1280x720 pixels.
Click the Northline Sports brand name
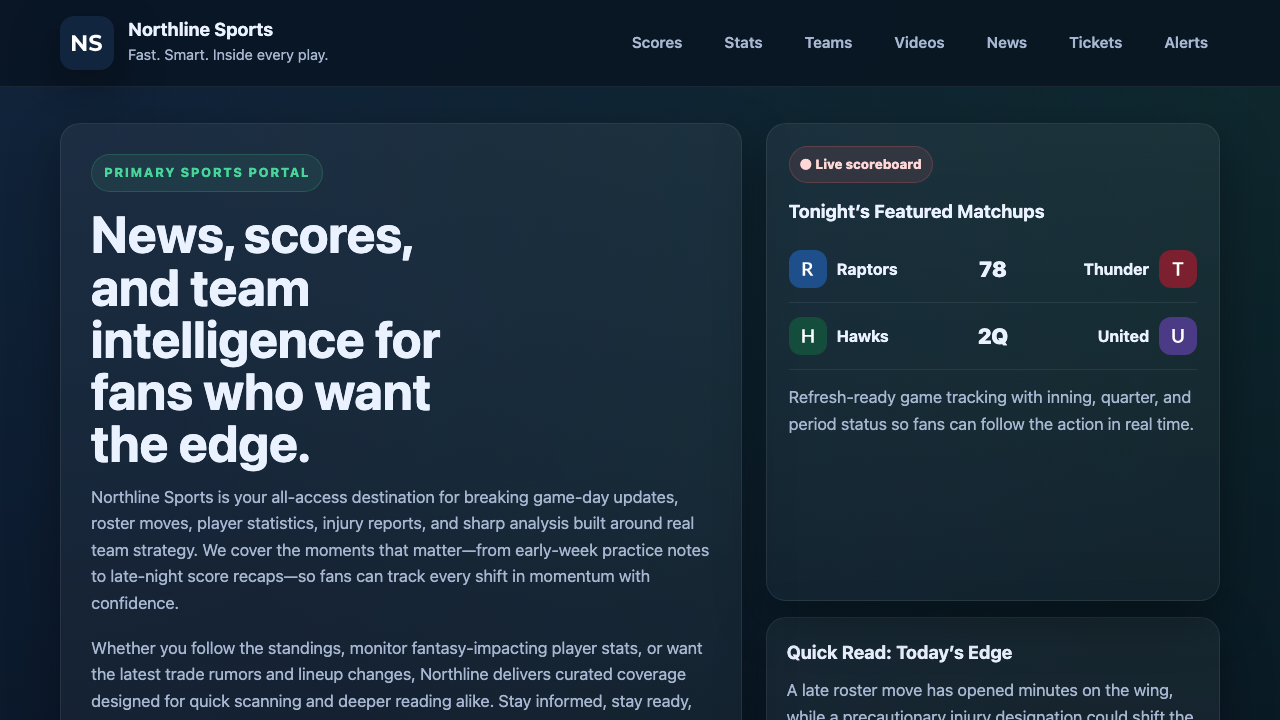point(200,30)
